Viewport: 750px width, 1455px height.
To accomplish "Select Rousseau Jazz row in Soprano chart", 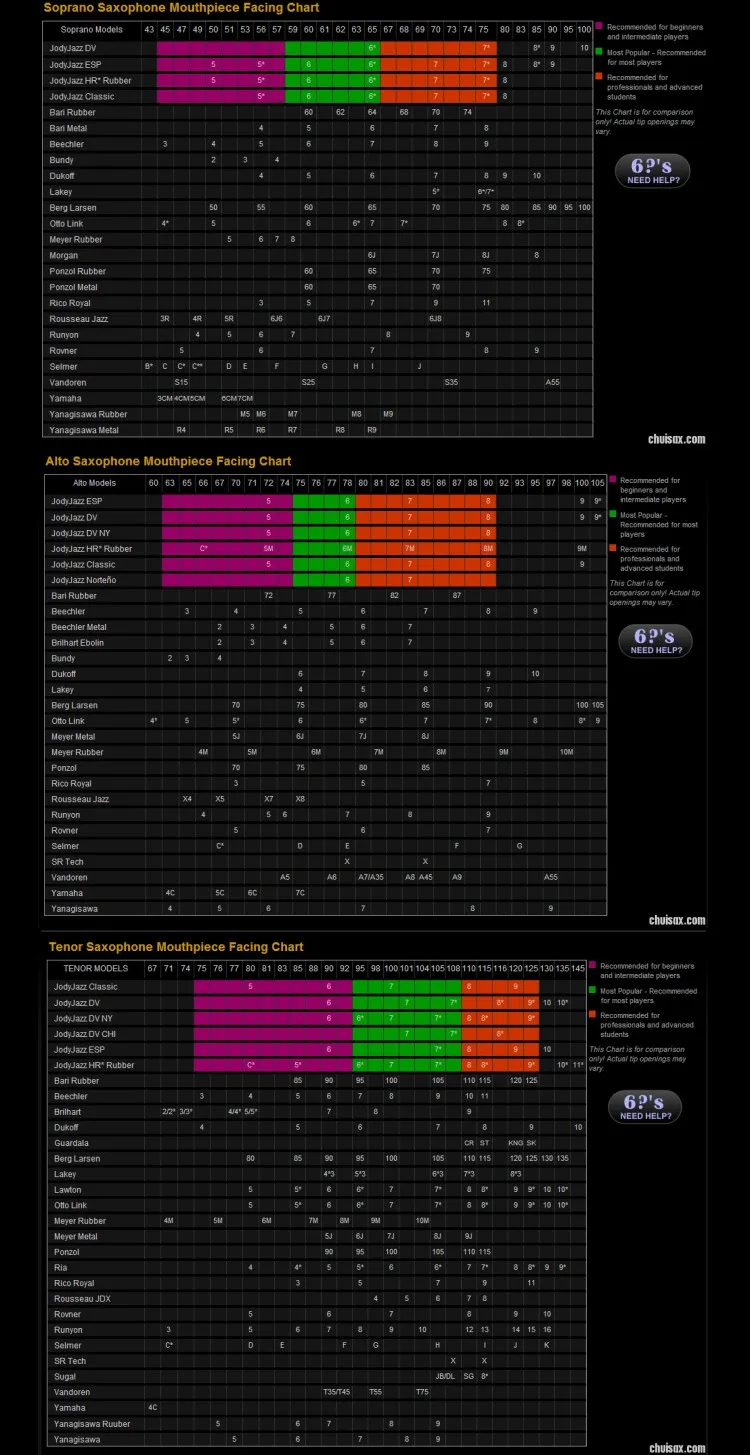I will pyautogui.click(x=320, y=318).
